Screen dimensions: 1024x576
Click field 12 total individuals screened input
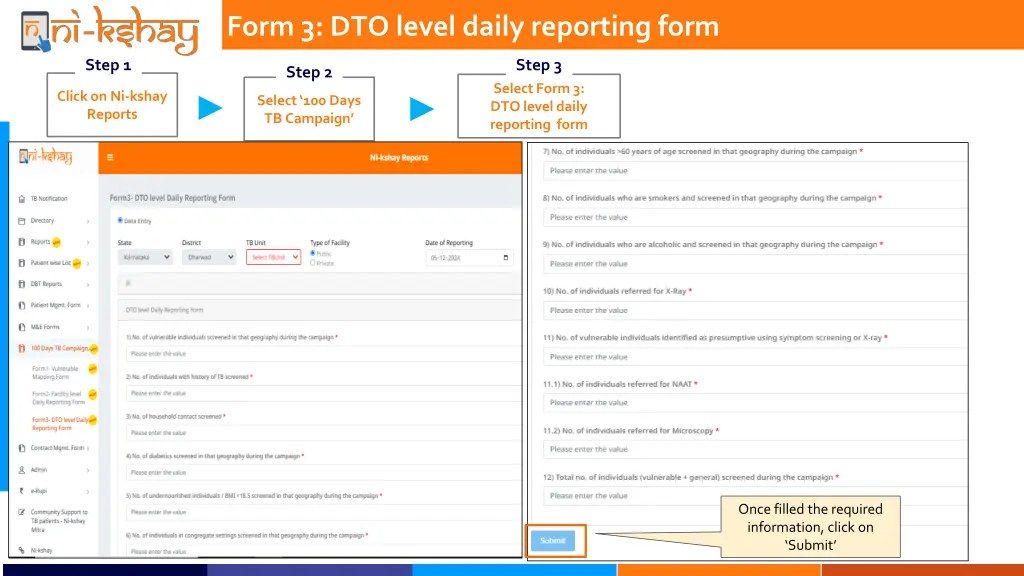755,496
